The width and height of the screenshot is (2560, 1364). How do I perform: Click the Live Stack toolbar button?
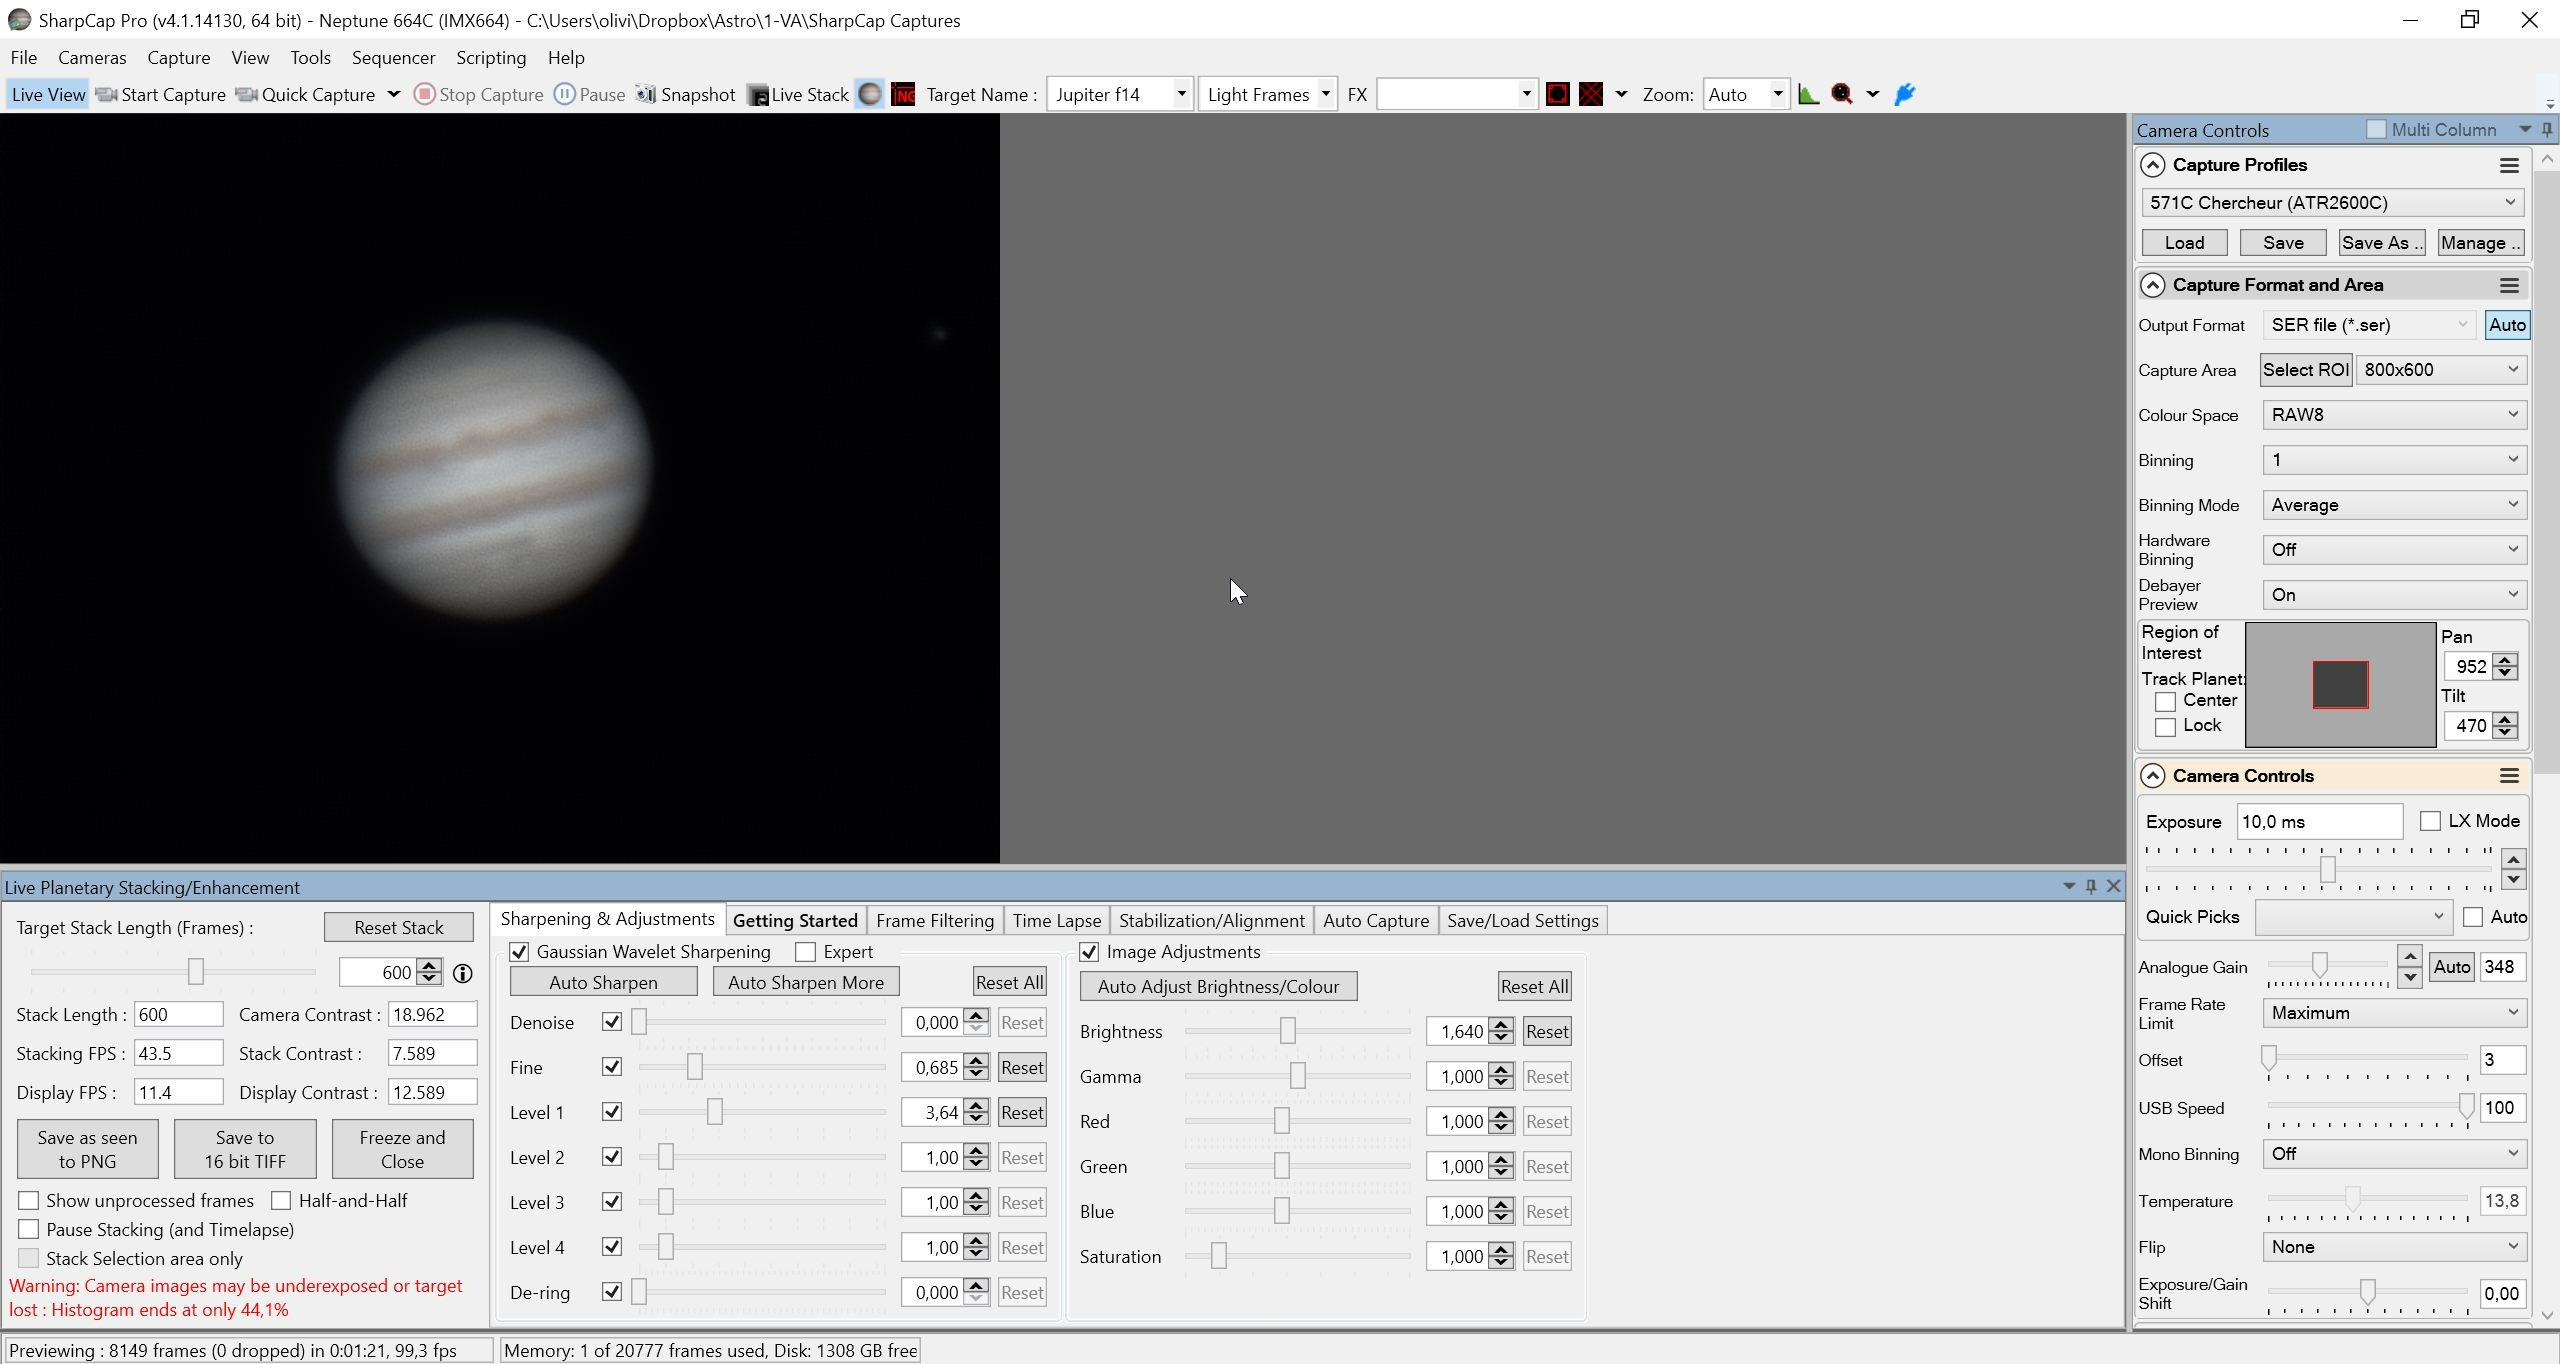point(798,94)
